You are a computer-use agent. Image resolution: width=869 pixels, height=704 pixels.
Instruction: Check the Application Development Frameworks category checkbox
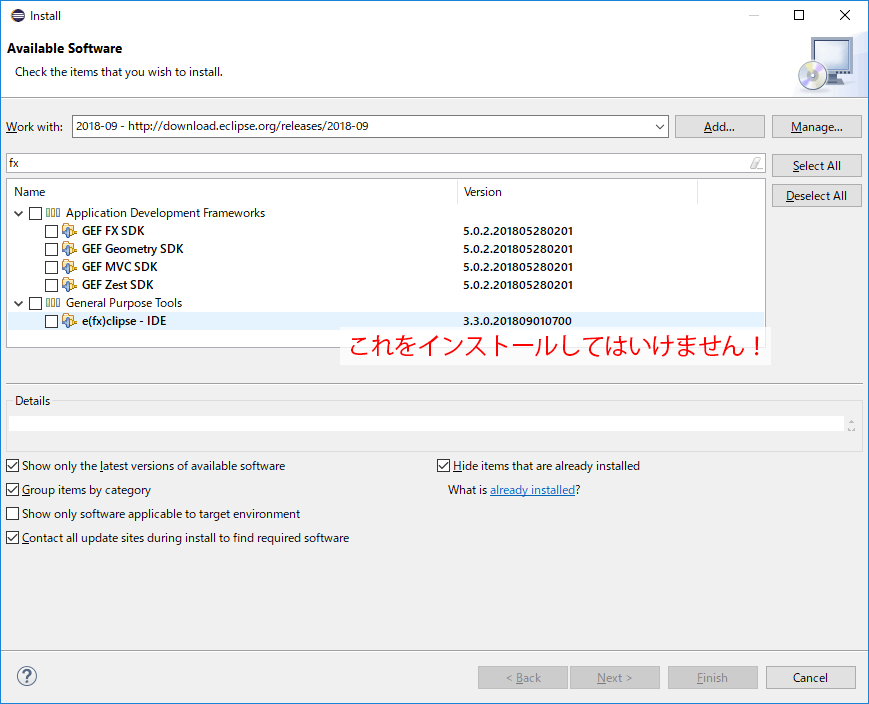point(35,213)
